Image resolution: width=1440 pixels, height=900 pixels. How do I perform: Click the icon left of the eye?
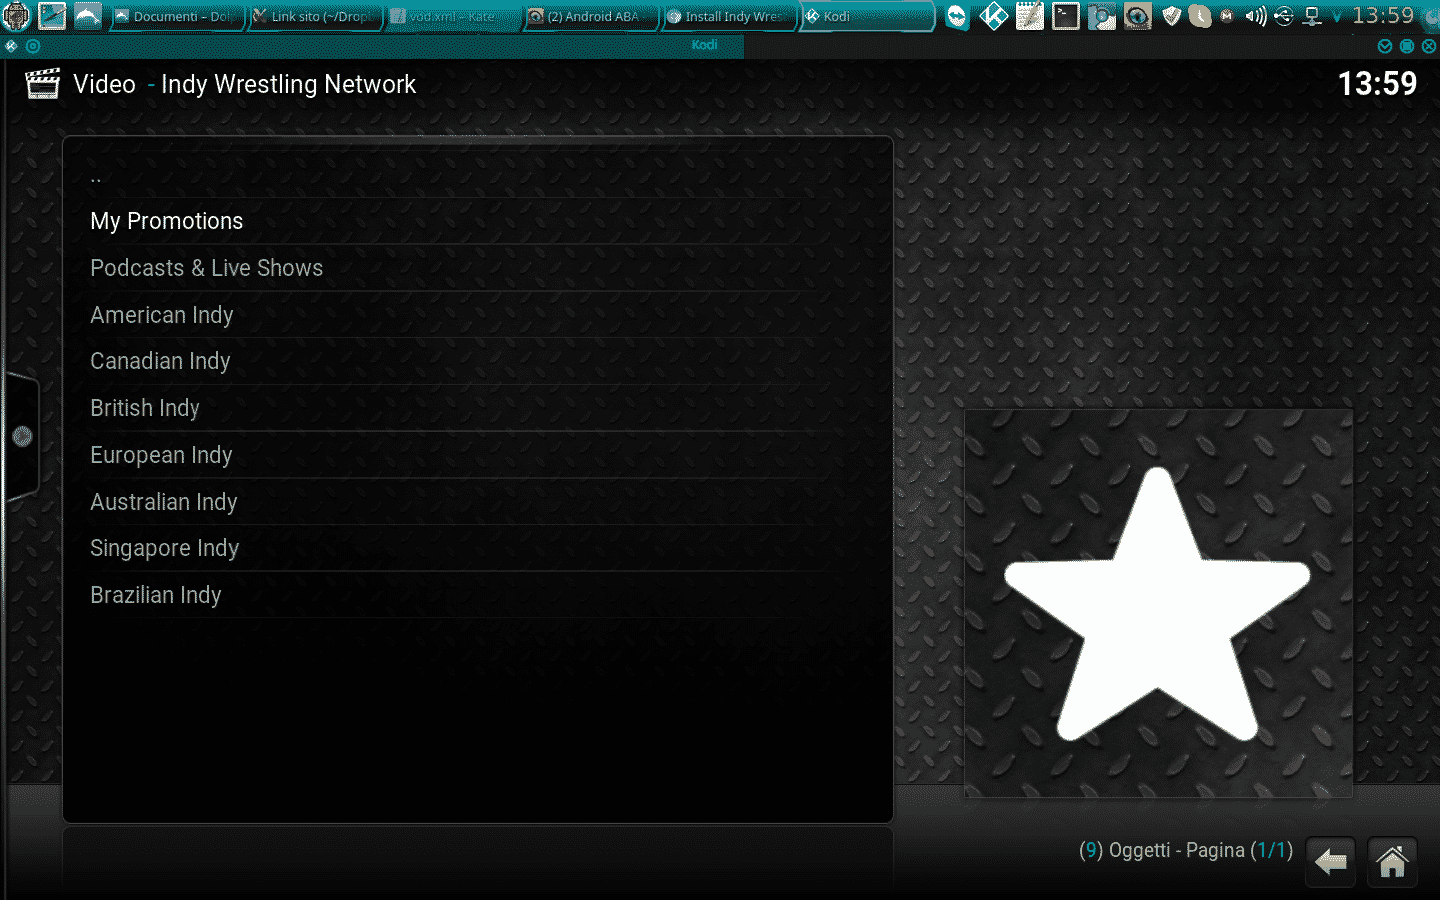[x=1101, y=16]
